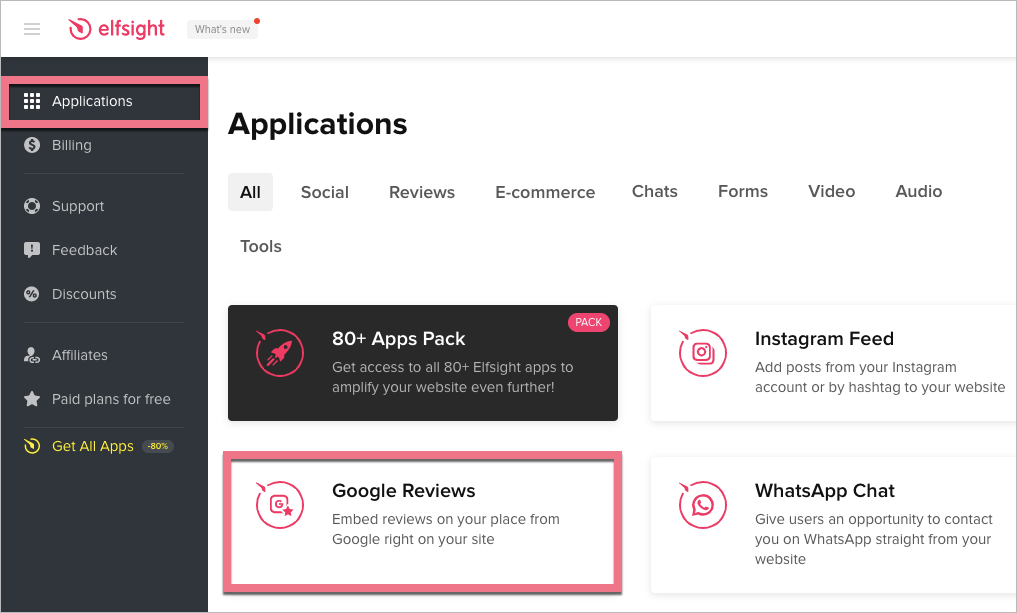This screenshot has height=613, width=1017.
Task: Click the Google Reviews app icon
Action: click(279, 505)
